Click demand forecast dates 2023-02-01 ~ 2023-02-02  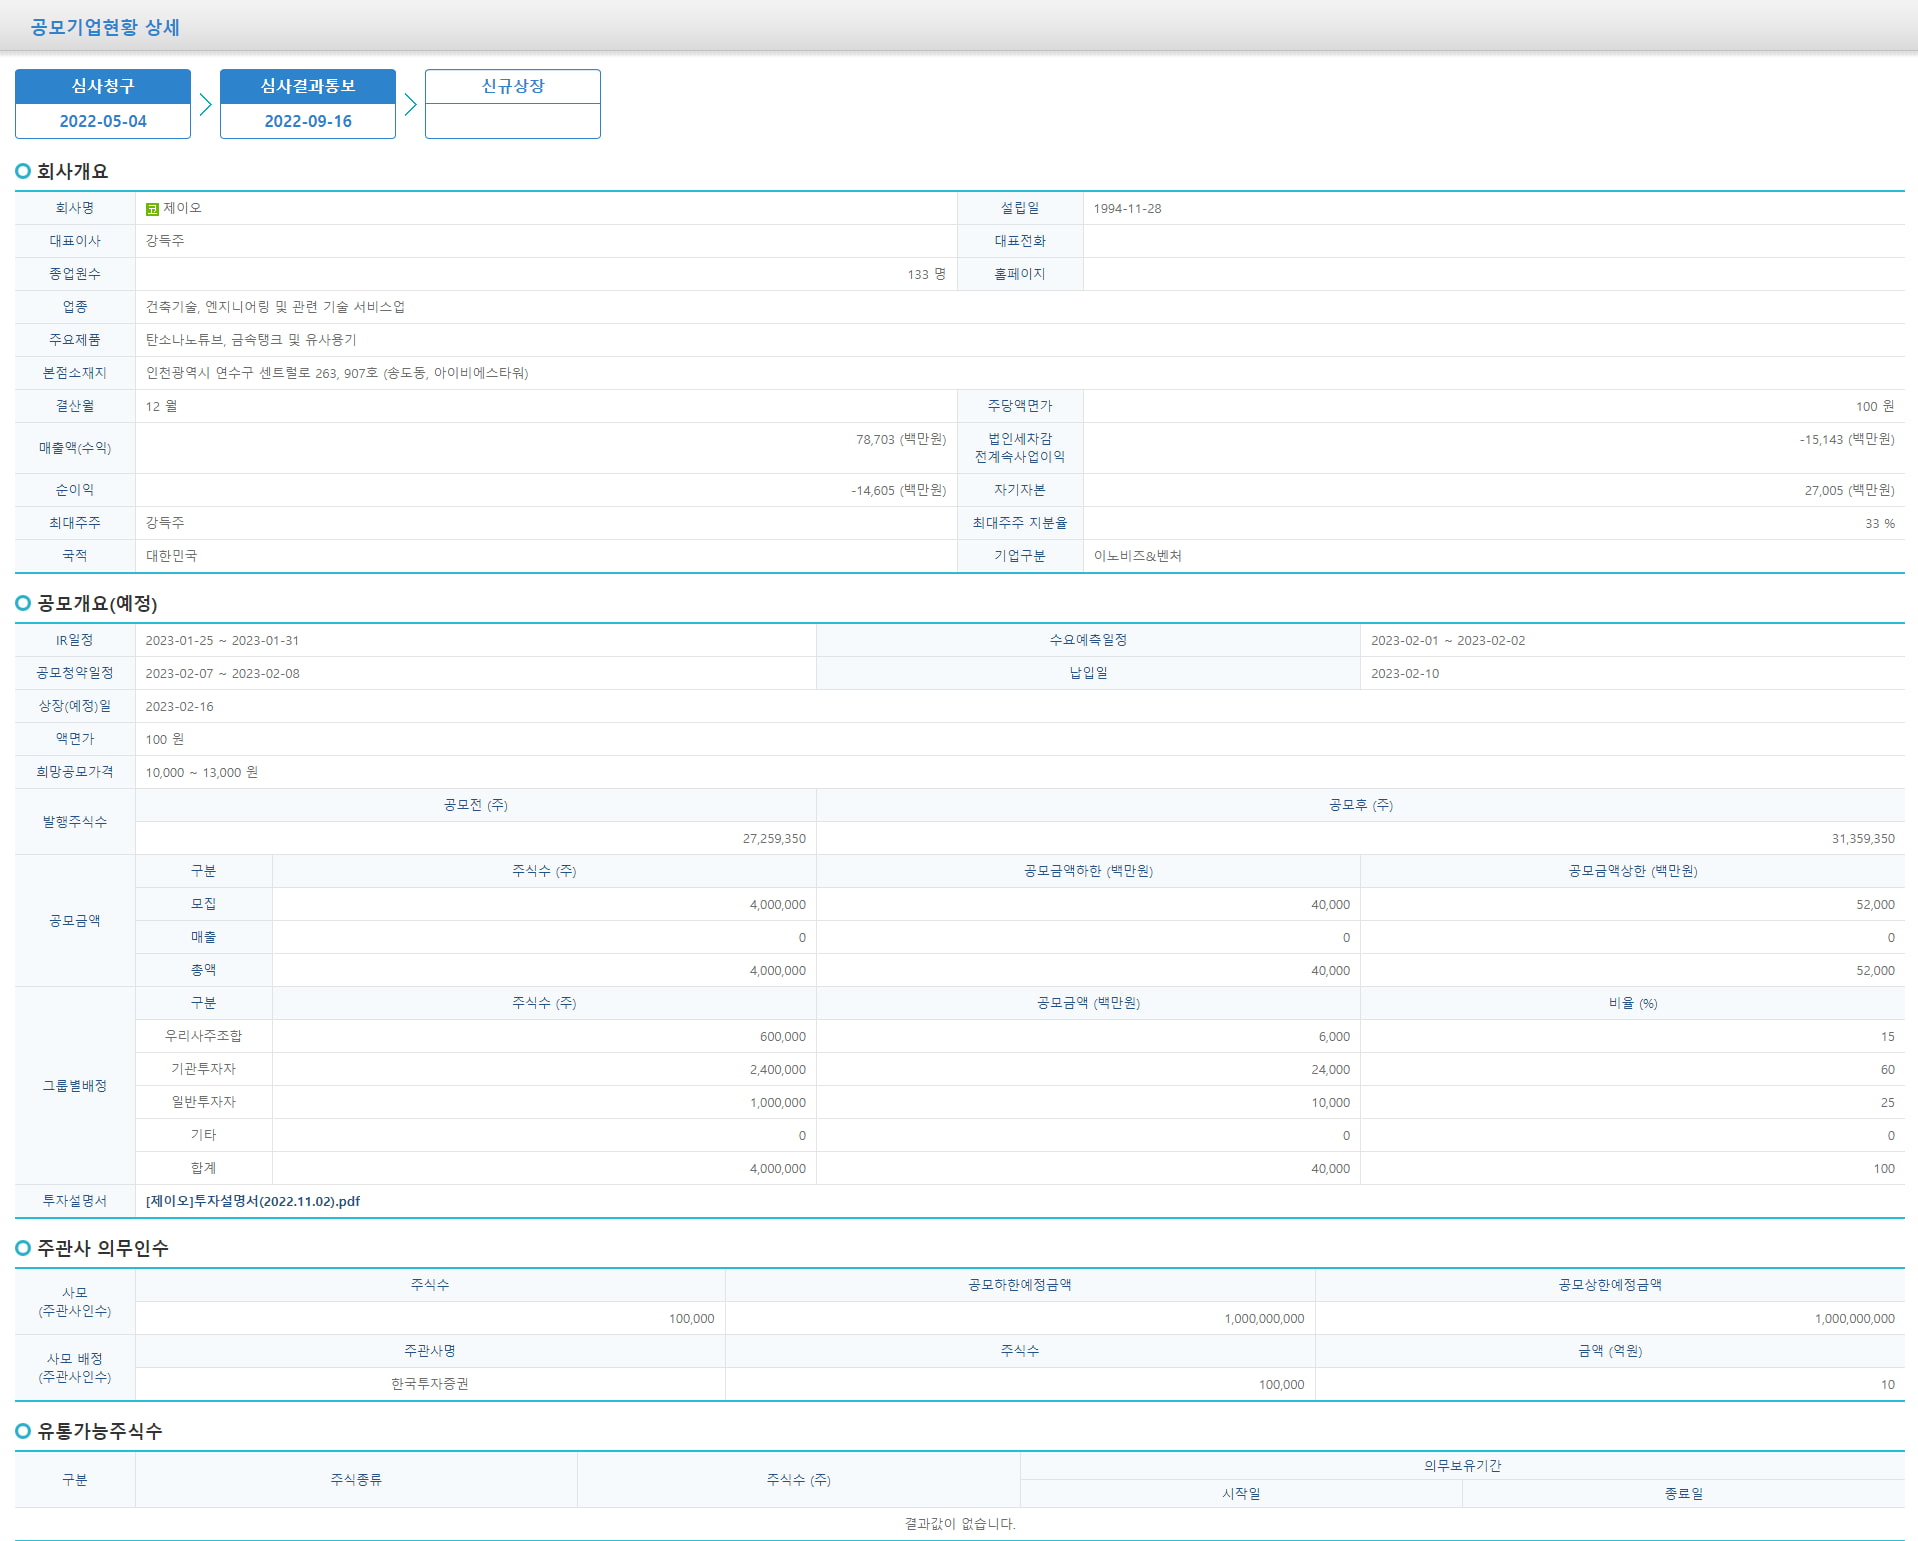tap(1448, 641)
